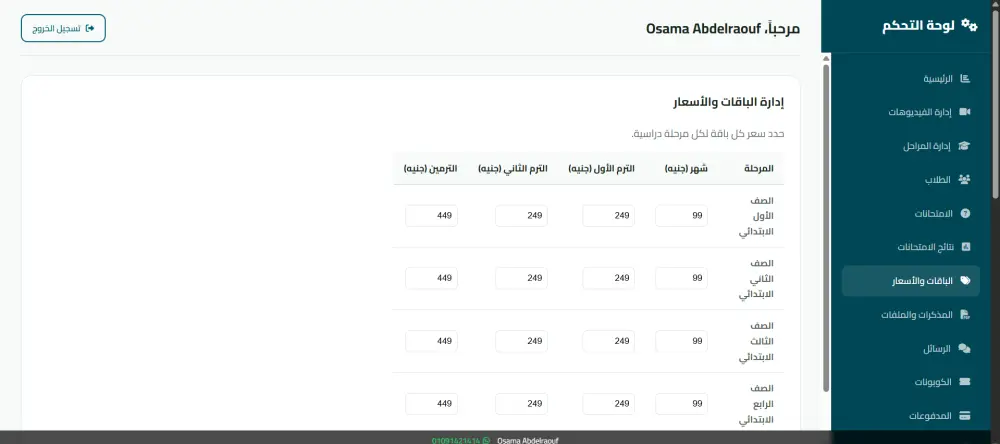Click the الصف الرابع الابتدائي row label
This screenshot has width=1000, height=444.
click(756, 404)
